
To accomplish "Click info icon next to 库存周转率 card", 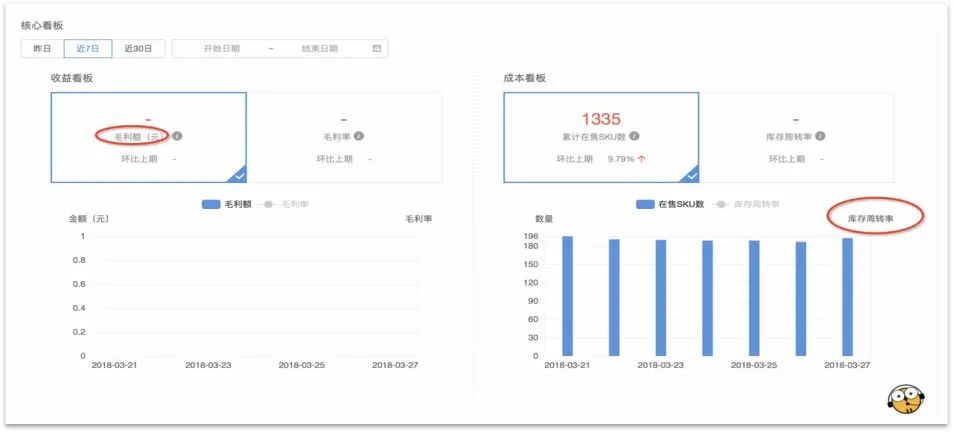I will point(821,136).
